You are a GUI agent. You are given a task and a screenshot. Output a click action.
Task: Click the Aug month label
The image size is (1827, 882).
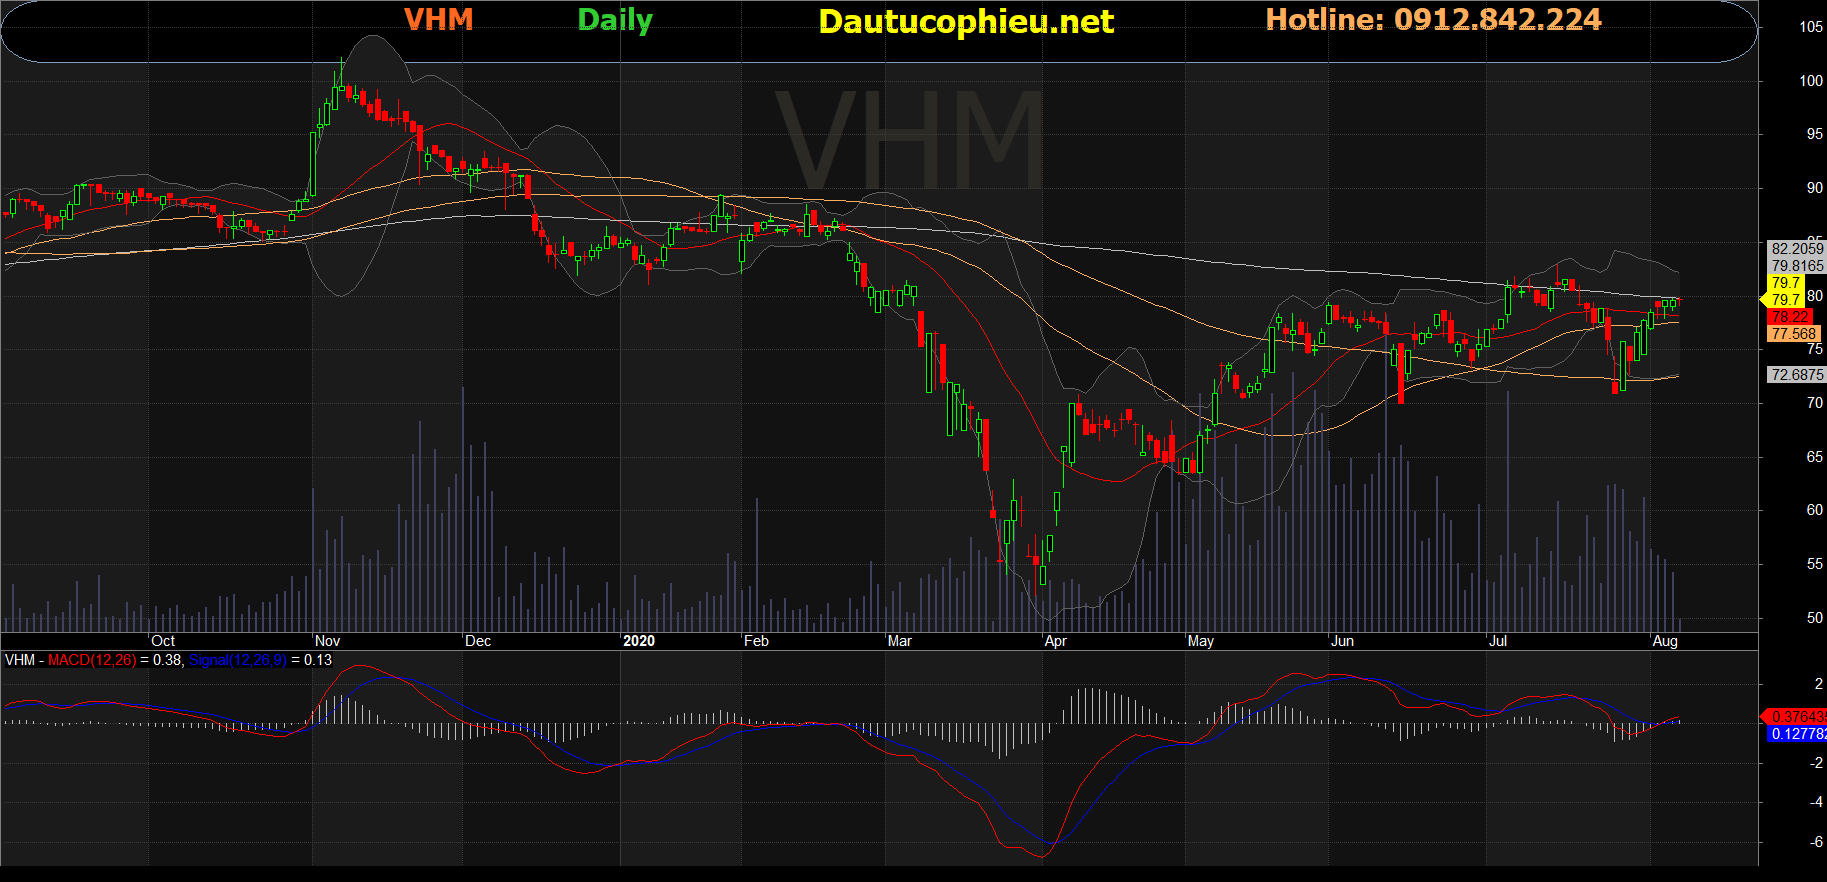pos(1664,641)
